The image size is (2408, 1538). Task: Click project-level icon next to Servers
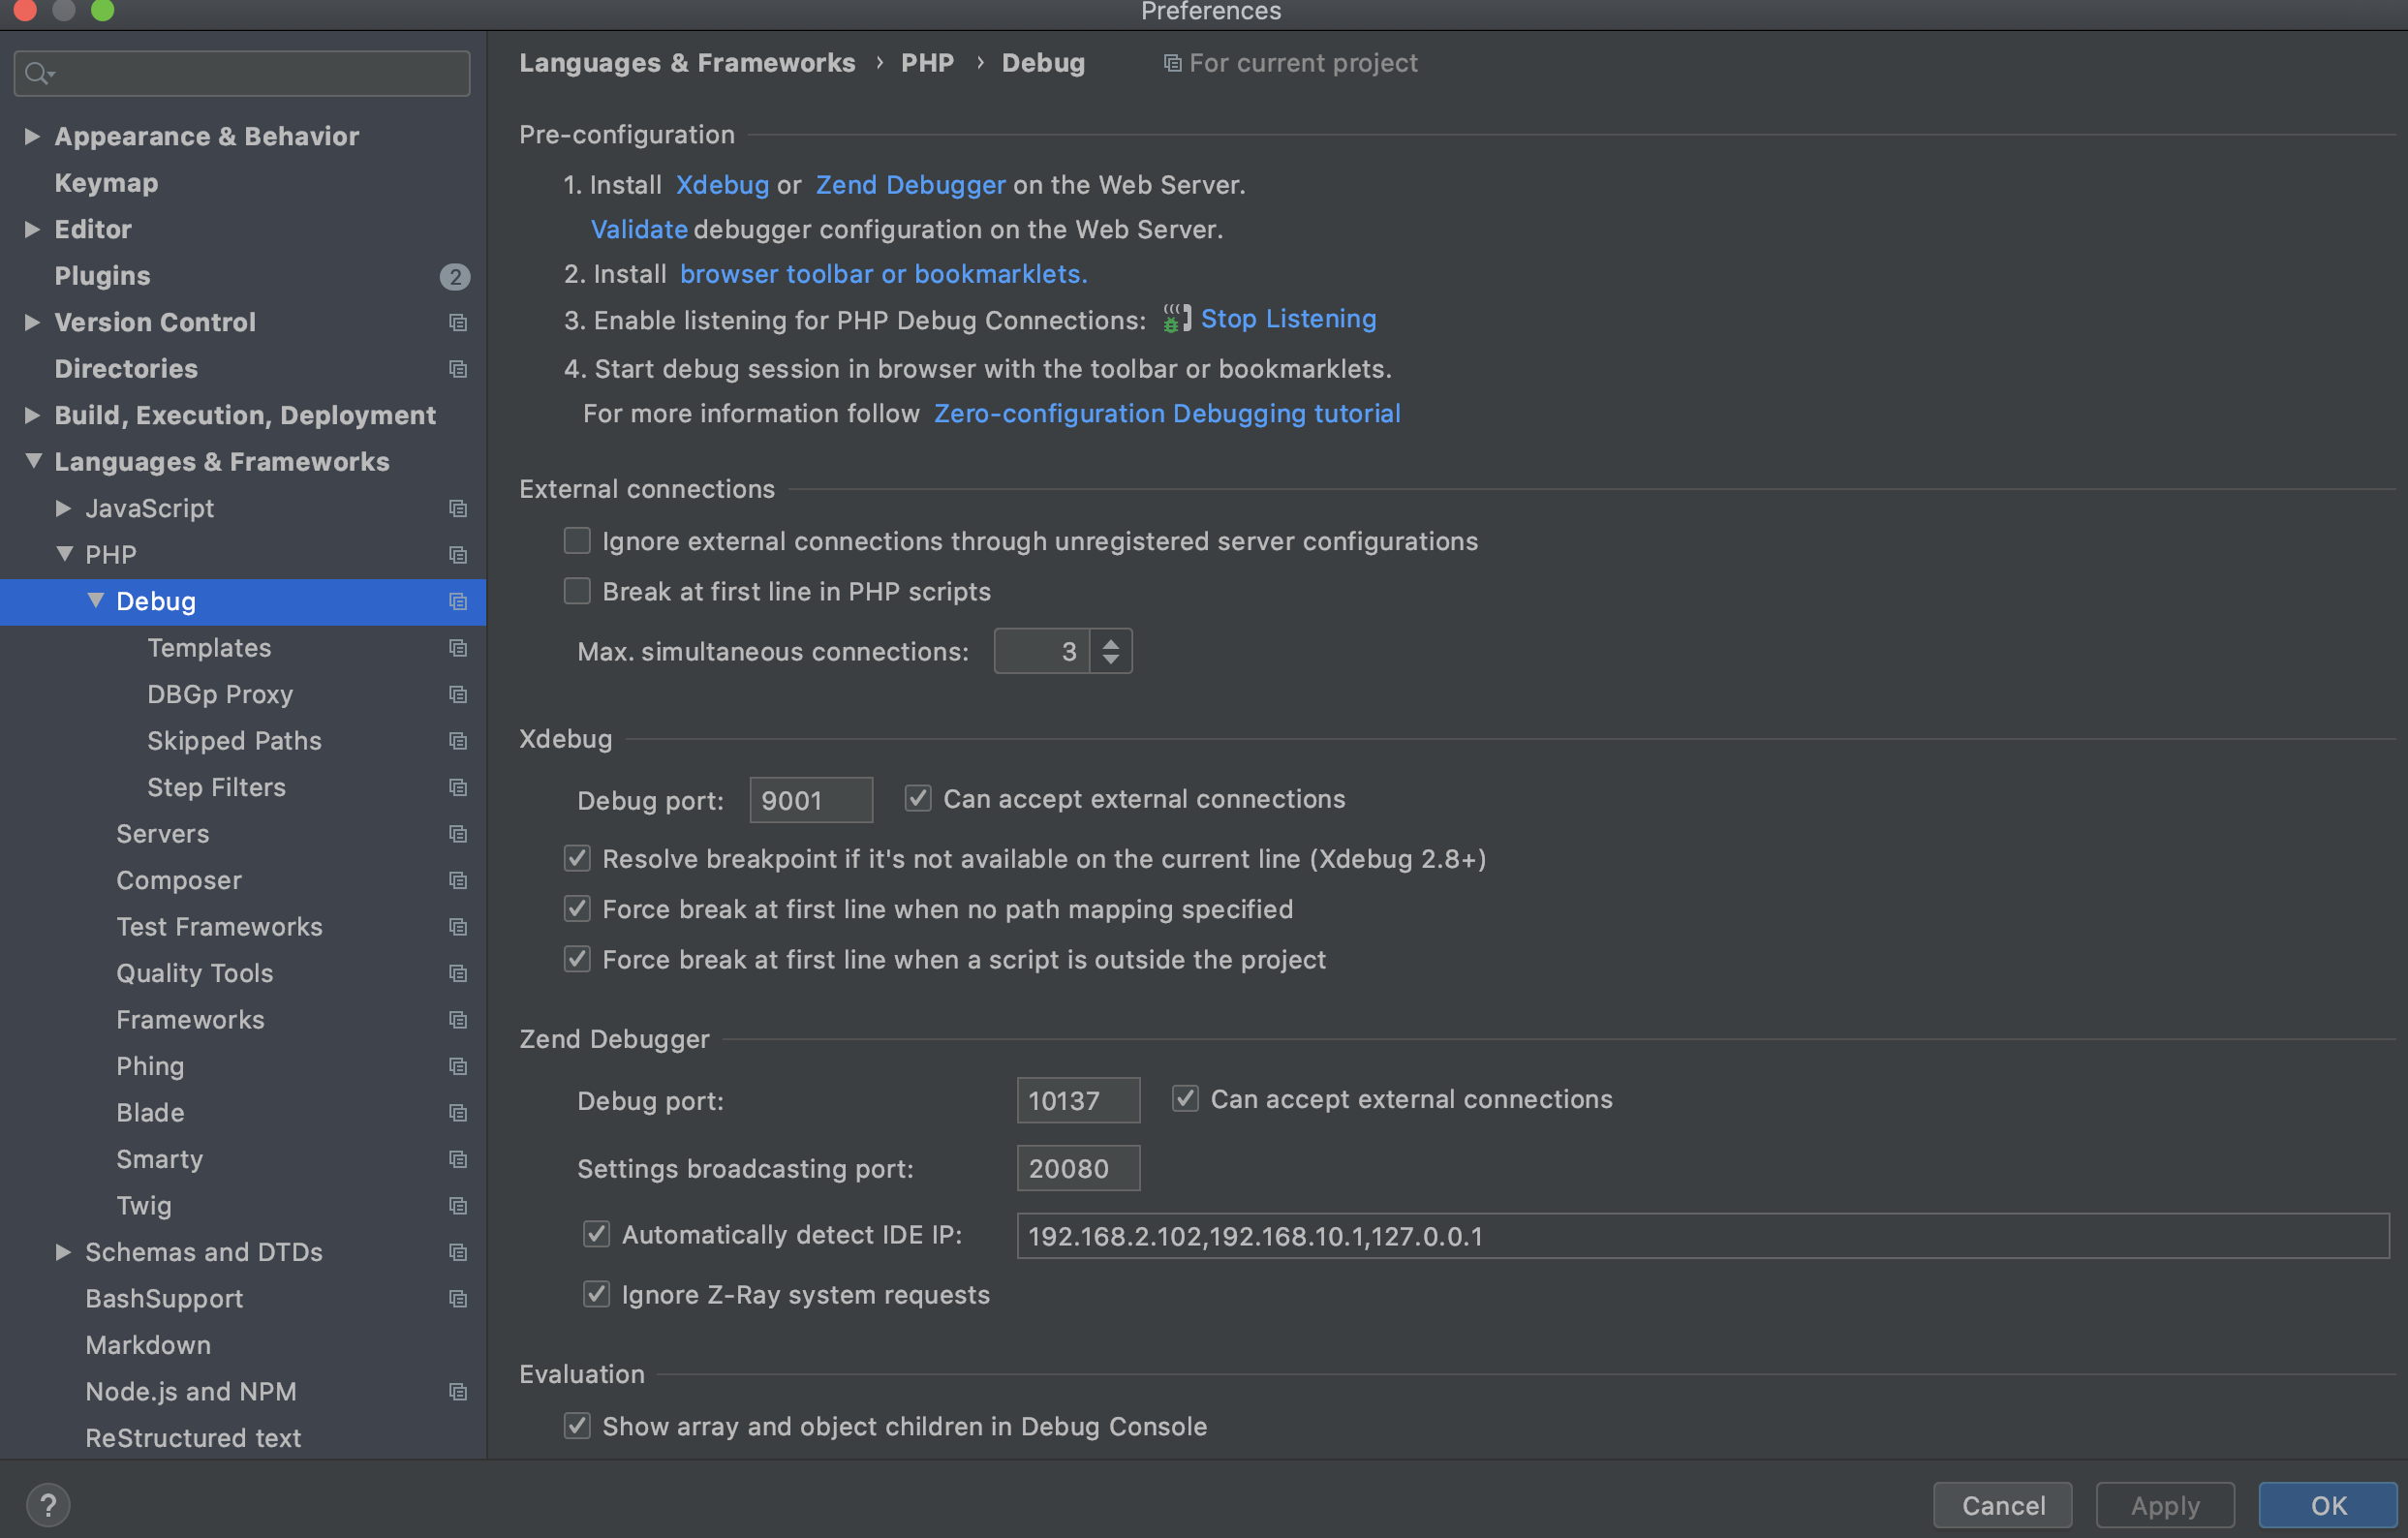click(x=458, y=834)
